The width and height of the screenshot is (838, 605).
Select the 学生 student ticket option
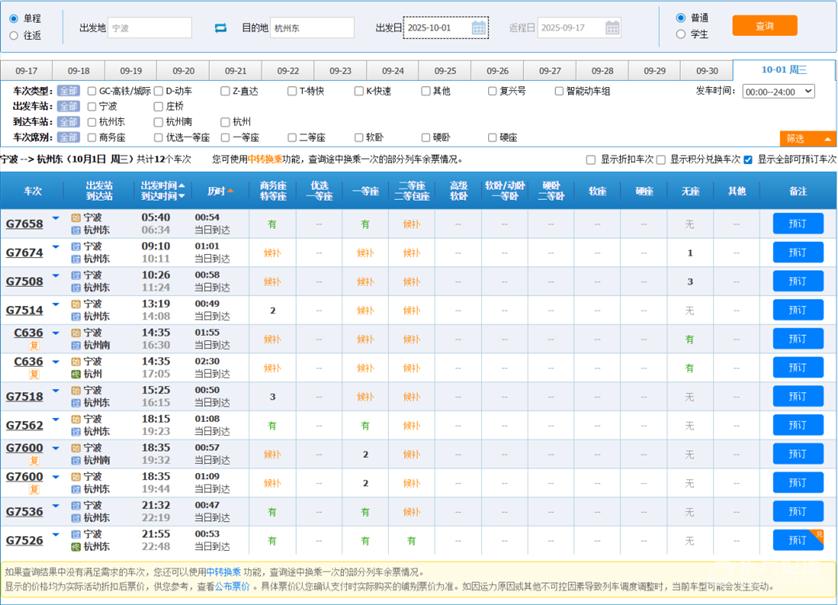[x=682, y=34]
